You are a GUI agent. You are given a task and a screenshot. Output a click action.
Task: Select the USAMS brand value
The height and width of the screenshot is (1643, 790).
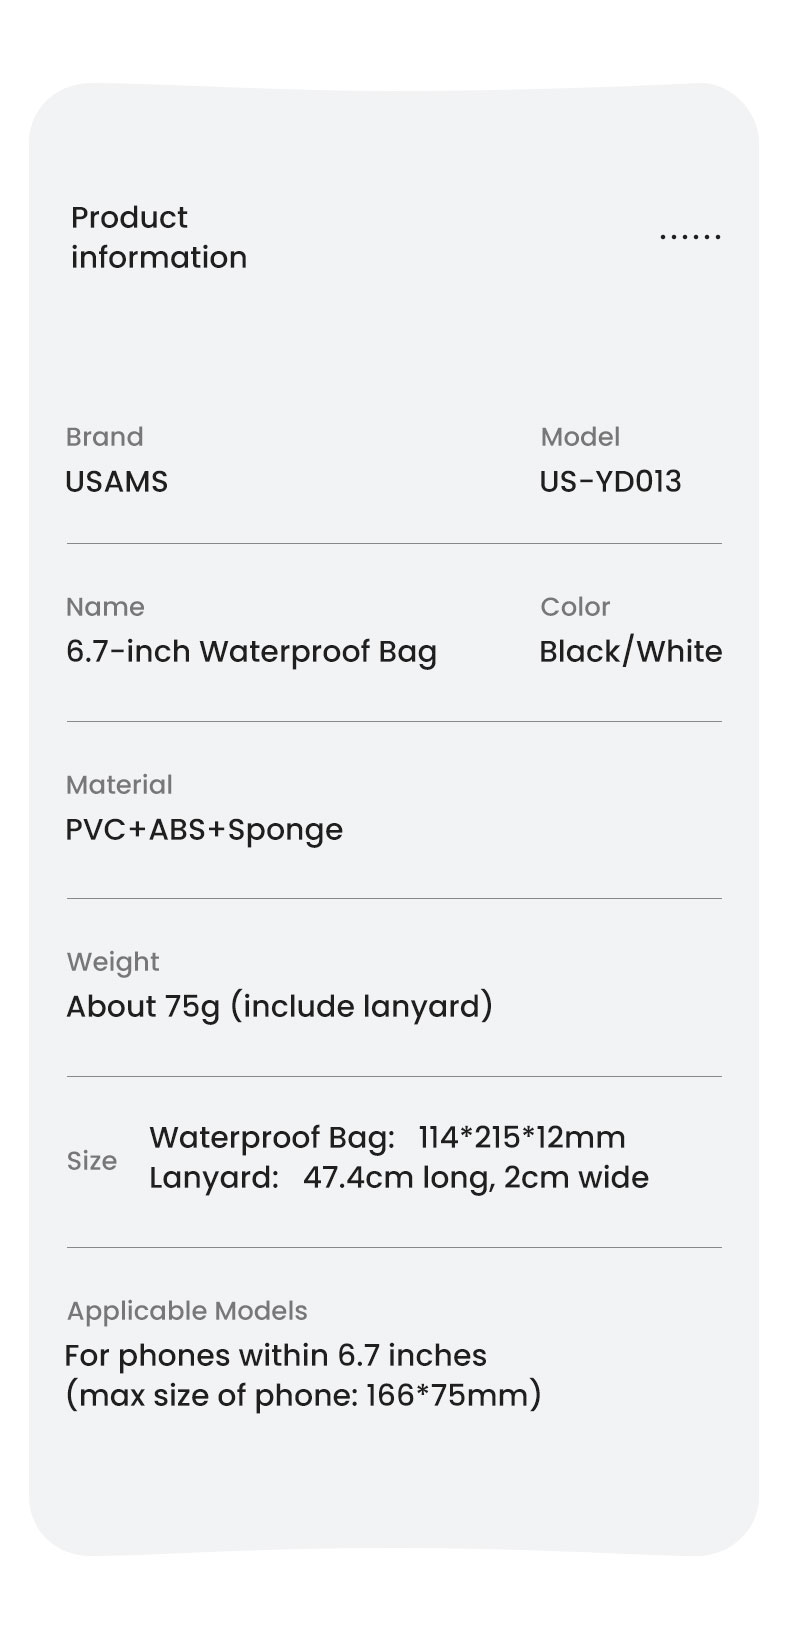117,481
